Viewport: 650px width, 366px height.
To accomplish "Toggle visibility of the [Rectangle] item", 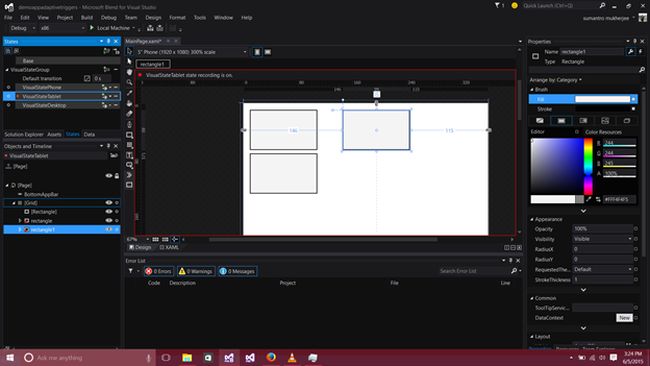I will coord(109,211).
